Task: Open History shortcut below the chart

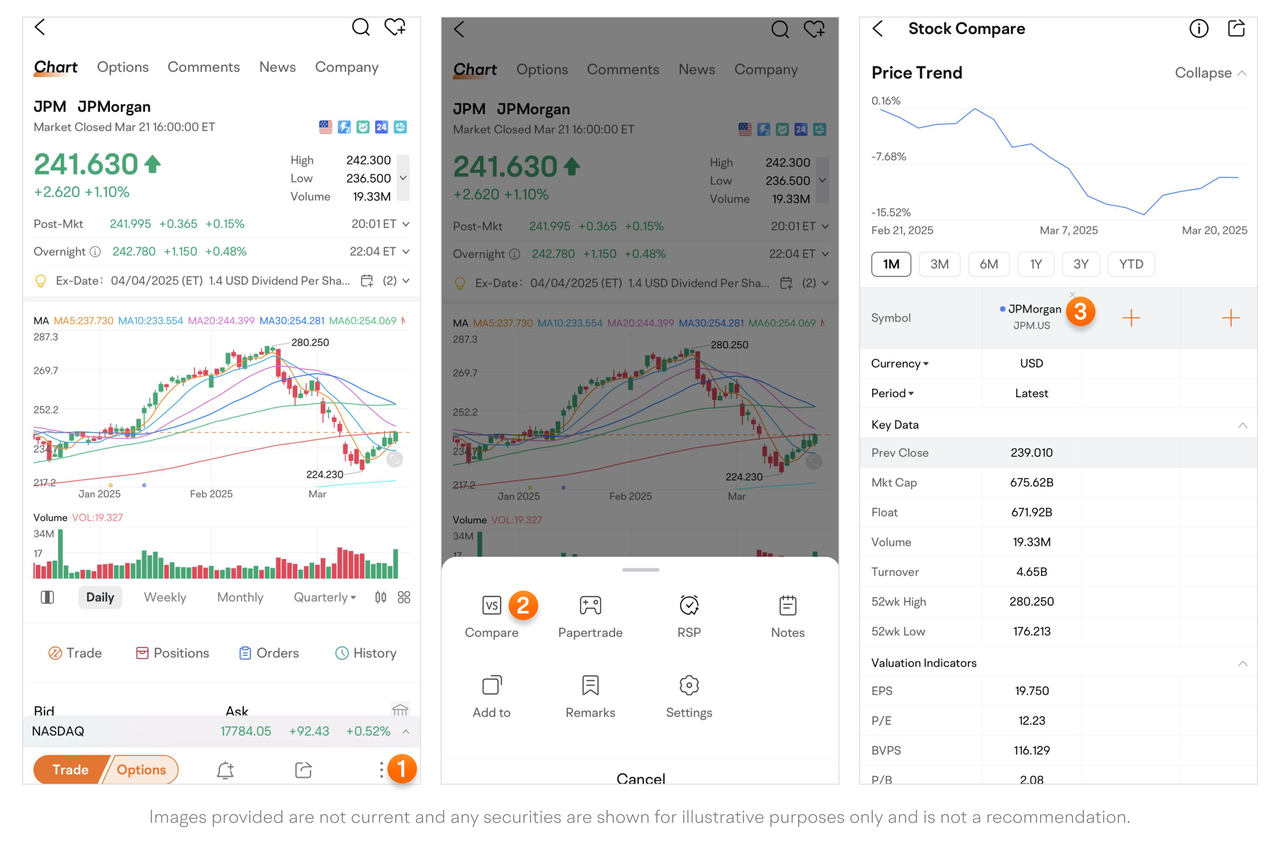Action: [x=365, y=653]
